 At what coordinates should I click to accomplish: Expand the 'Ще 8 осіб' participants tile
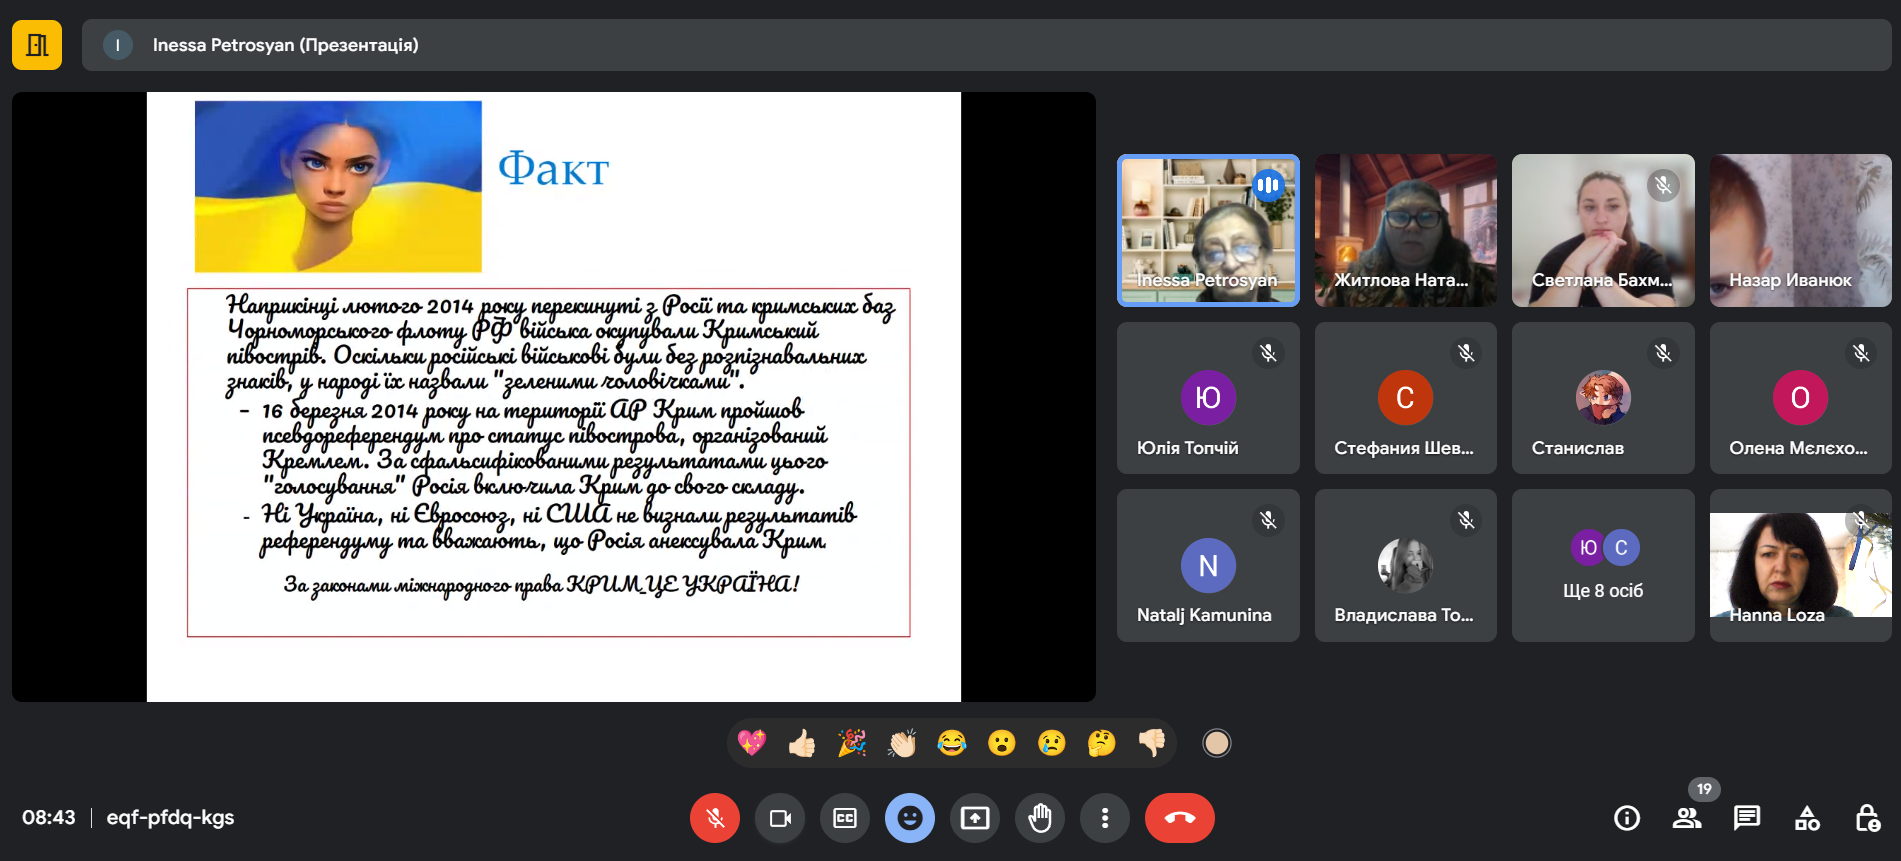[x=1603, y=566]
